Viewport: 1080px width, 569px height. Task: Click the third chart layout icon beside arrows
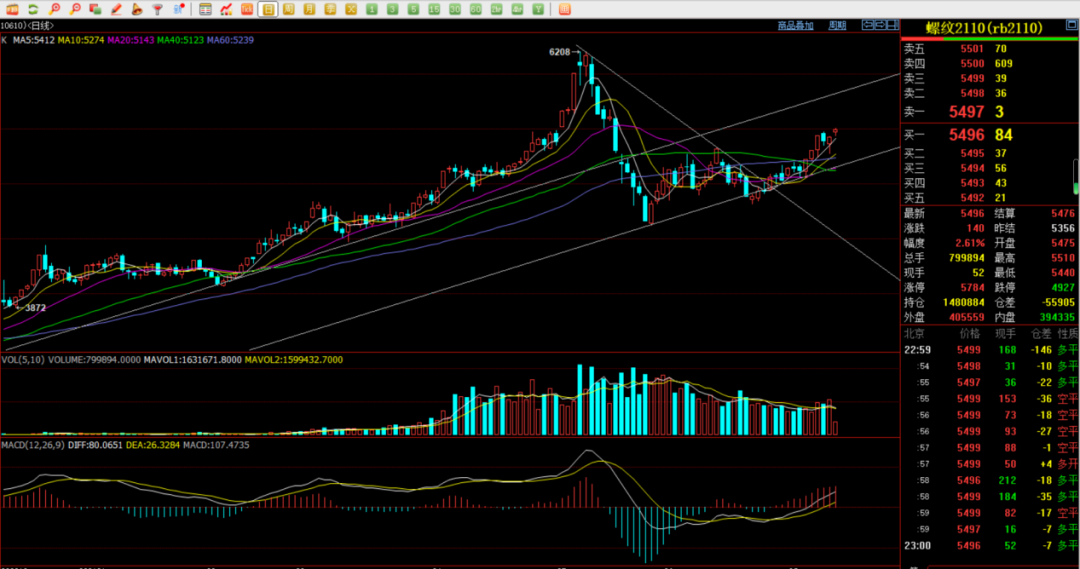[892, 25]
